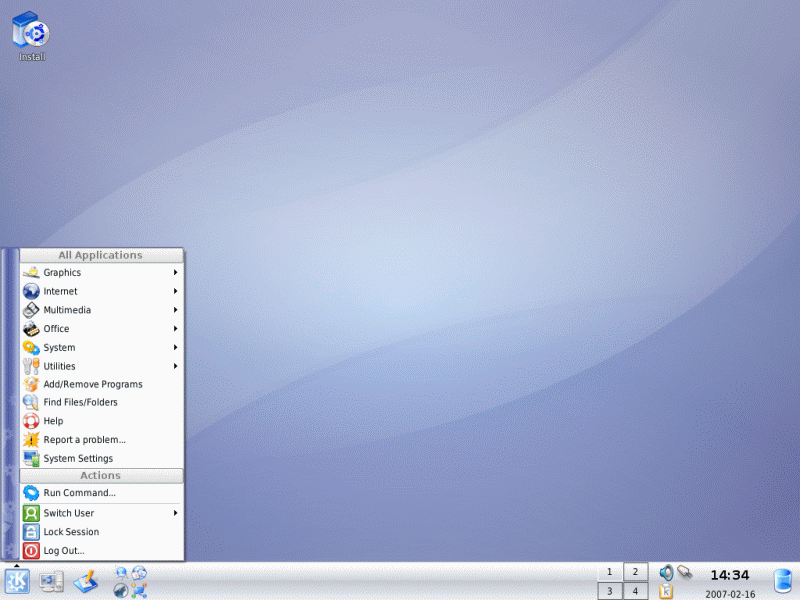This screenshot has height=600, width=800.
Task: Click the yellow K tray icon
Action: 666,591
